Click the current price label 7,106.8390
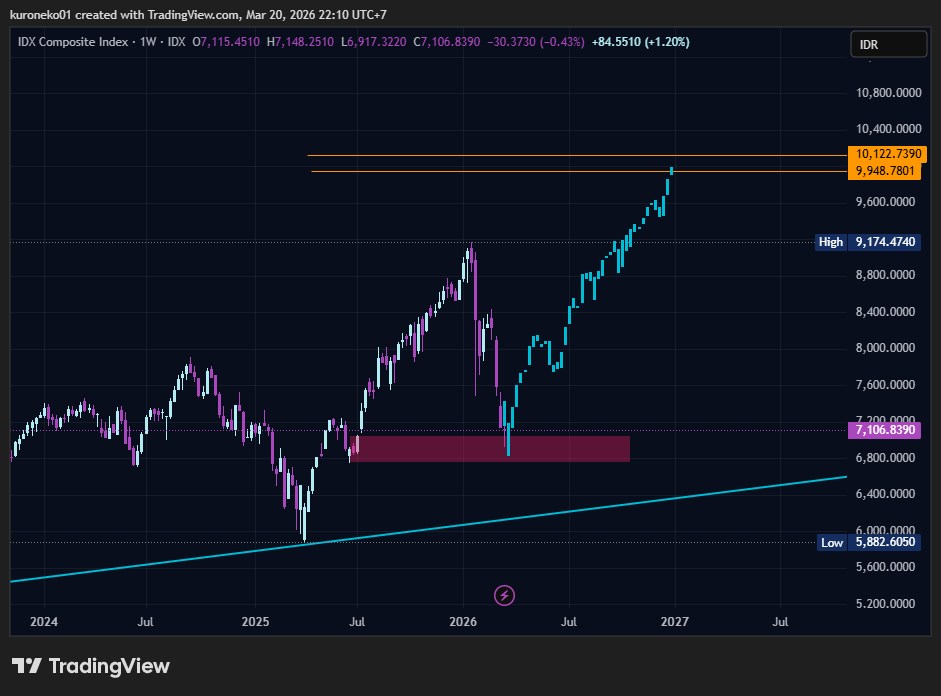 coord(884,430)
